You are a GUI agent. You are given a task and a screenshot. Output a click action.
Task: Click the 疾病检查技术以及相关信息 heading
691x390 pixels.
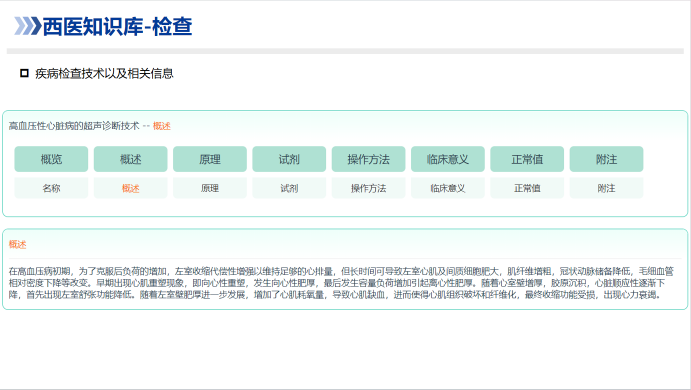click(104, 74)
